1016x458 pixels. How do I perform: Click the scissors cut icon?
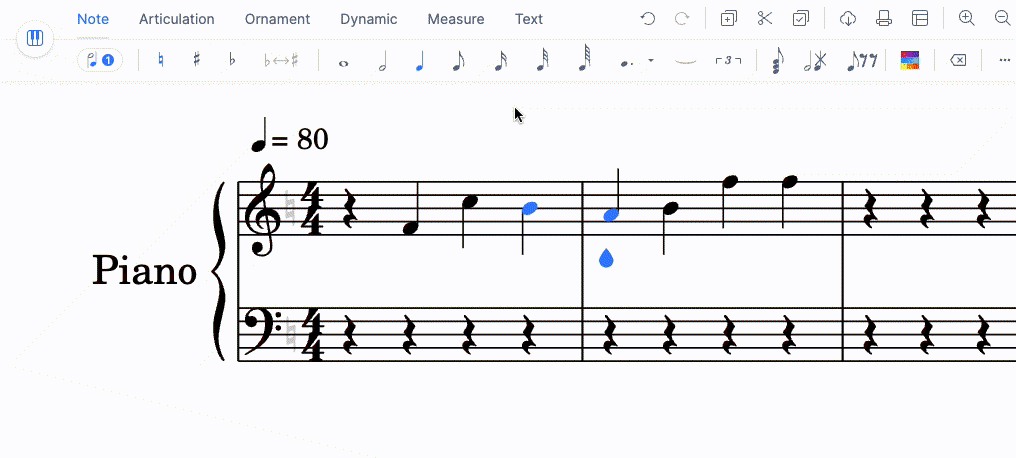(x=765, y=19)
